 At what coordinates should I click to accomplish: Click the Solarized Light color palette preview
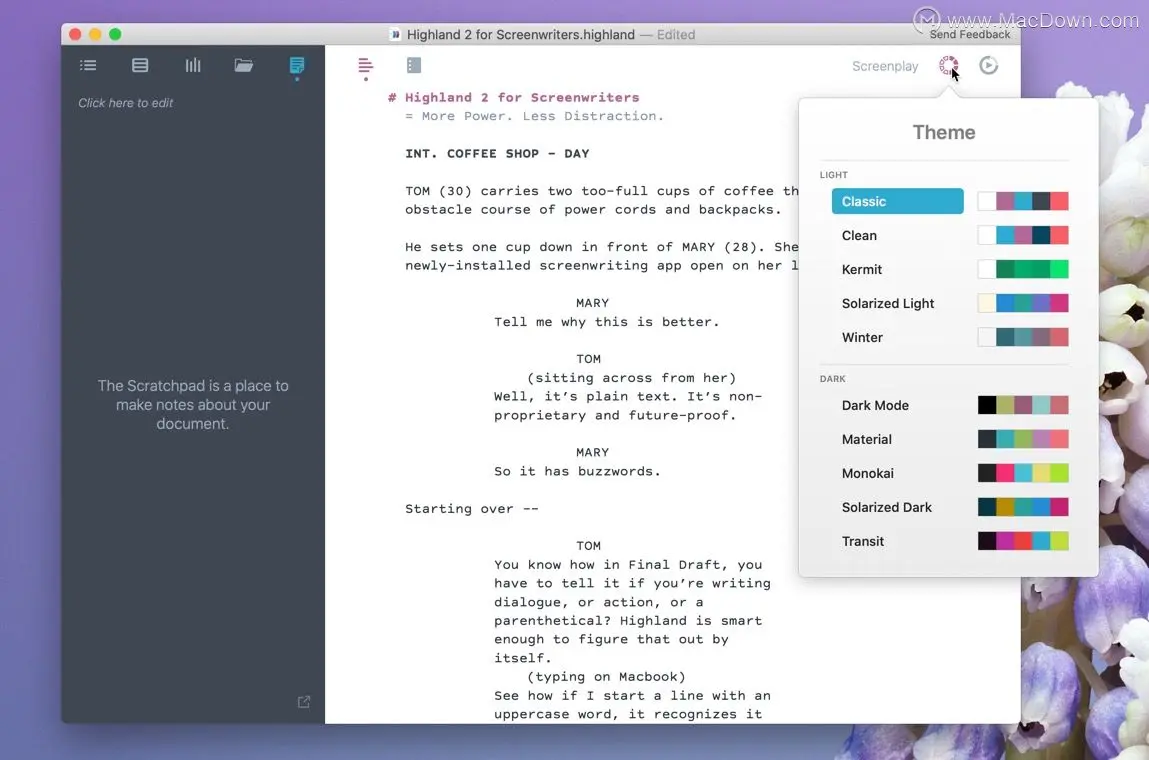pyautogui.click(x=1023, y=303)
